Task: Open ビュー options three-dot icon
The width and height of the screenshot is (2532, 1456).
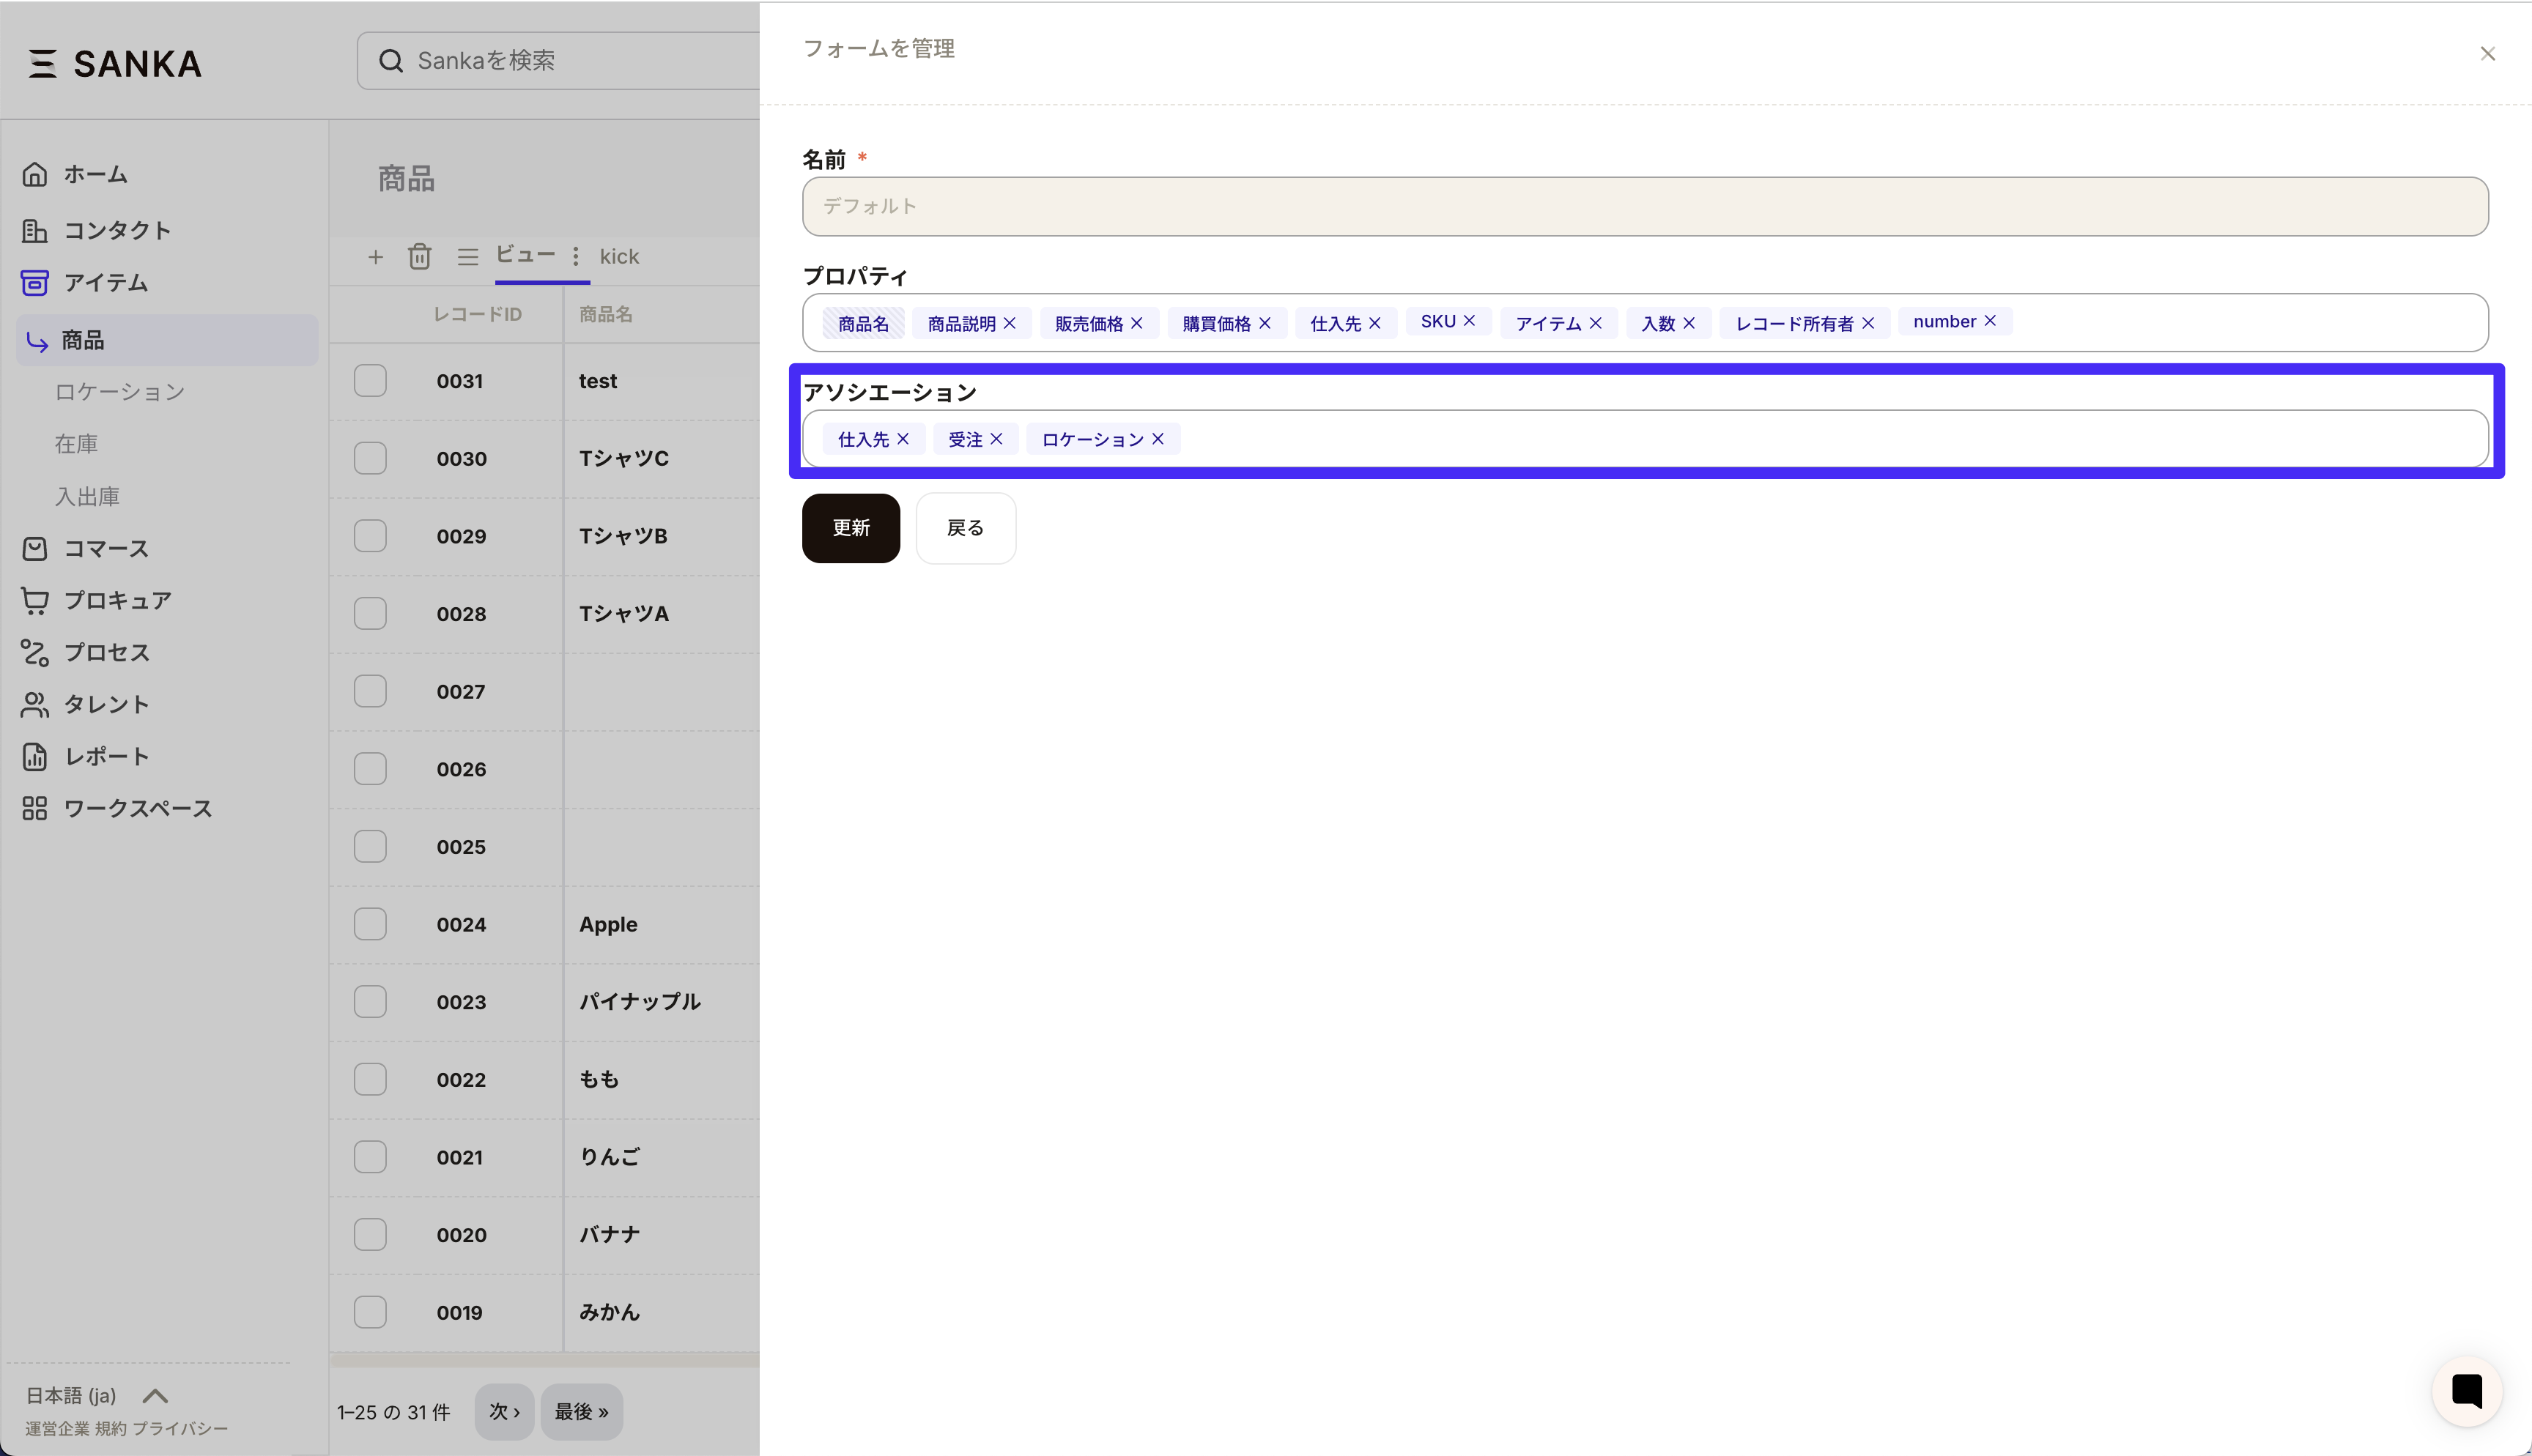Action: pyautogui.click(x=576, y=256)
